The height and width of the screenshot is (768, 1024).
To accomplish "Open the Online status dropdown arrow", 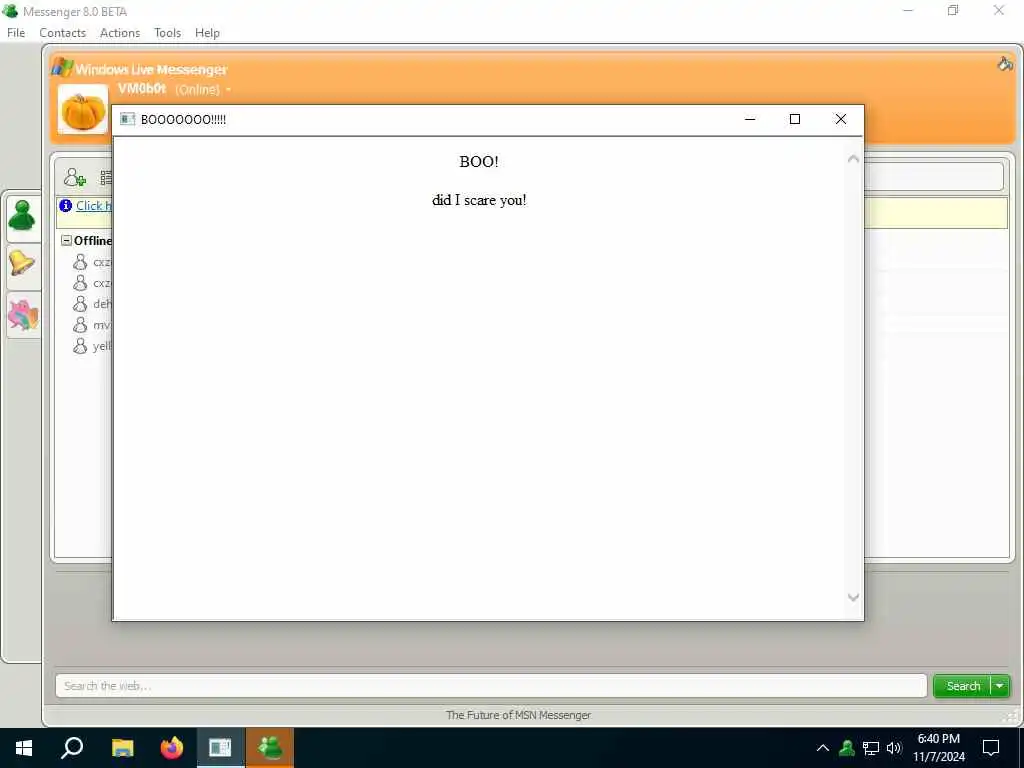I will pos(228,89).
